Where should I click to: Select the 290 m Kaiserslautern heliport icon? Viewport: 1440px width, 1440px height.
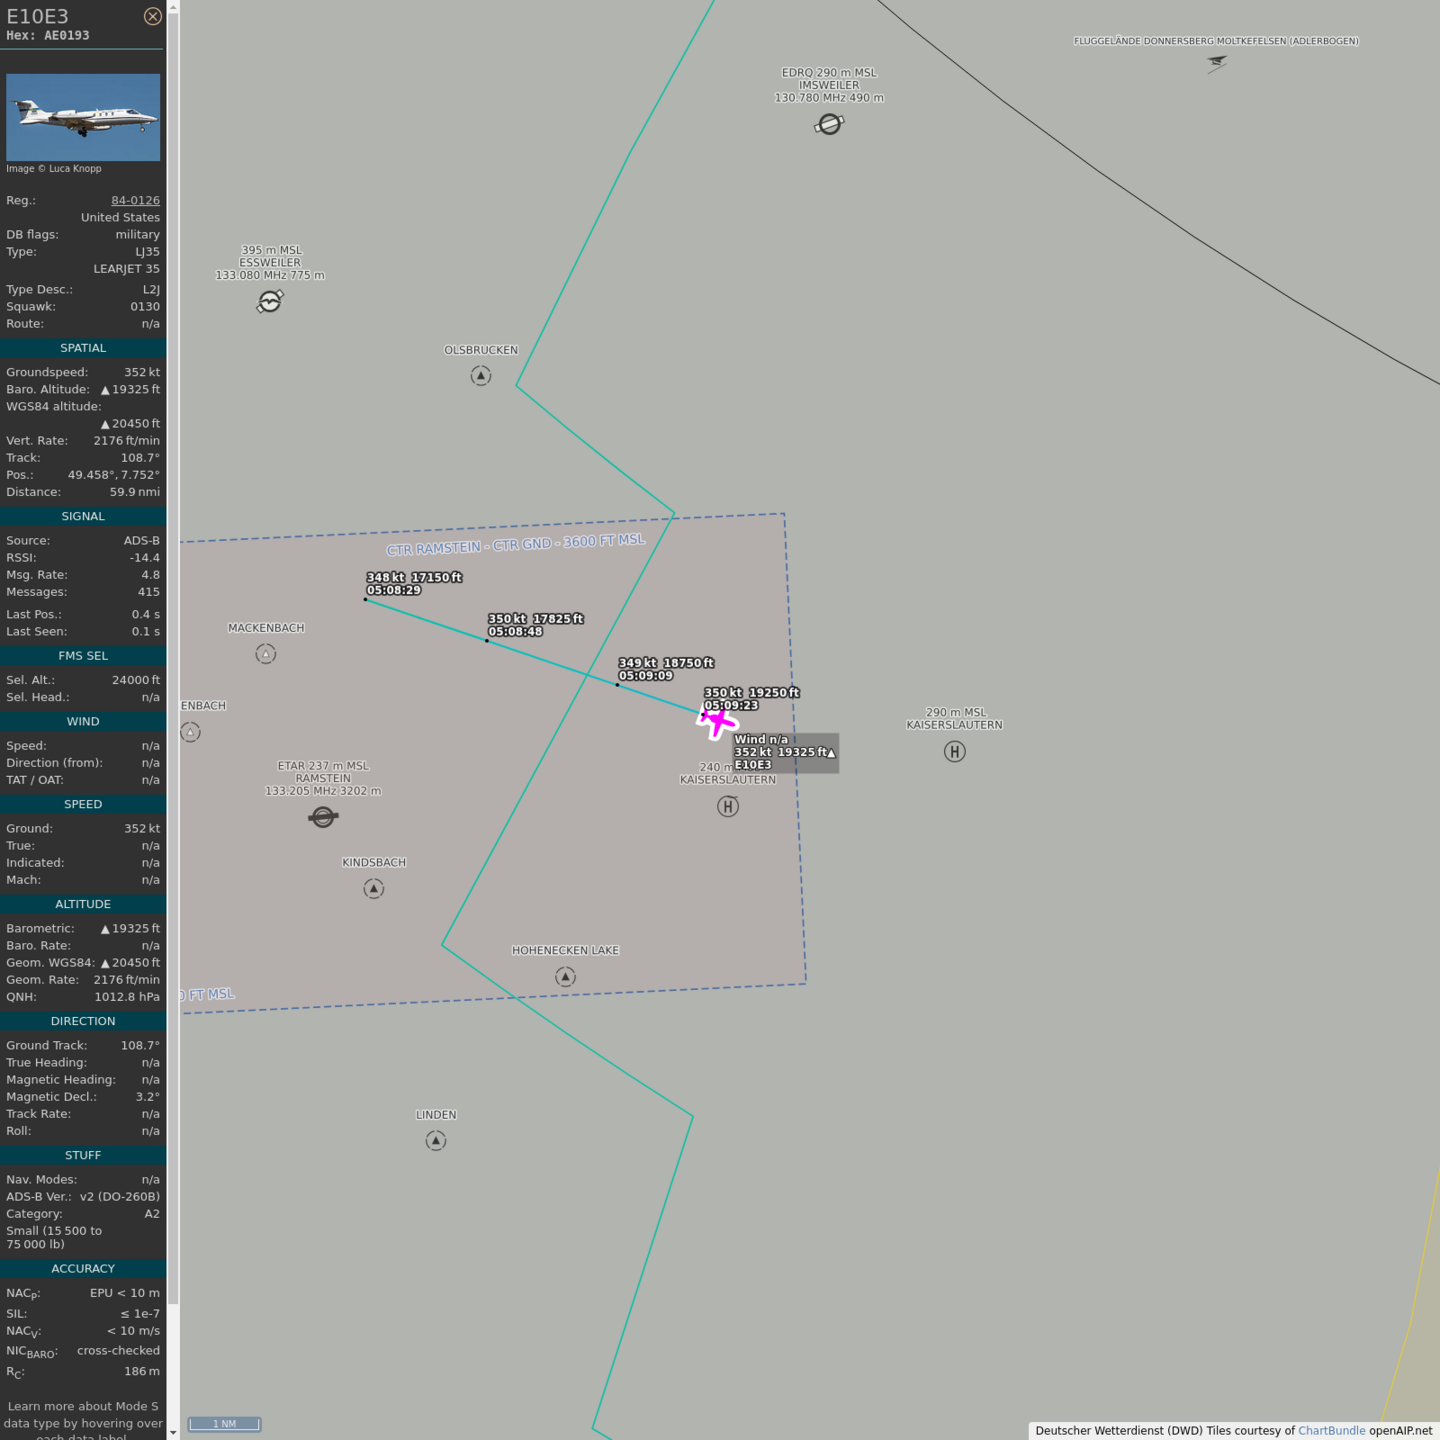coord(954,751)
